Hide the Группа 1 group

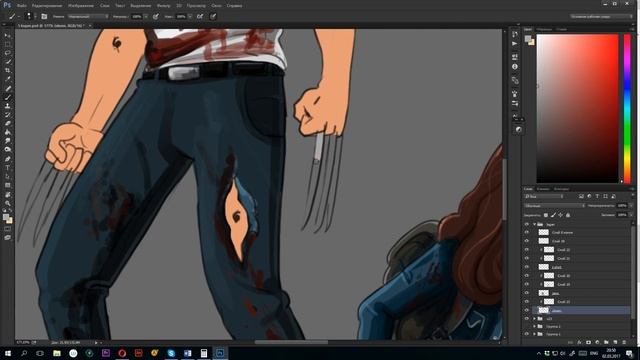(x=527, y=334)
